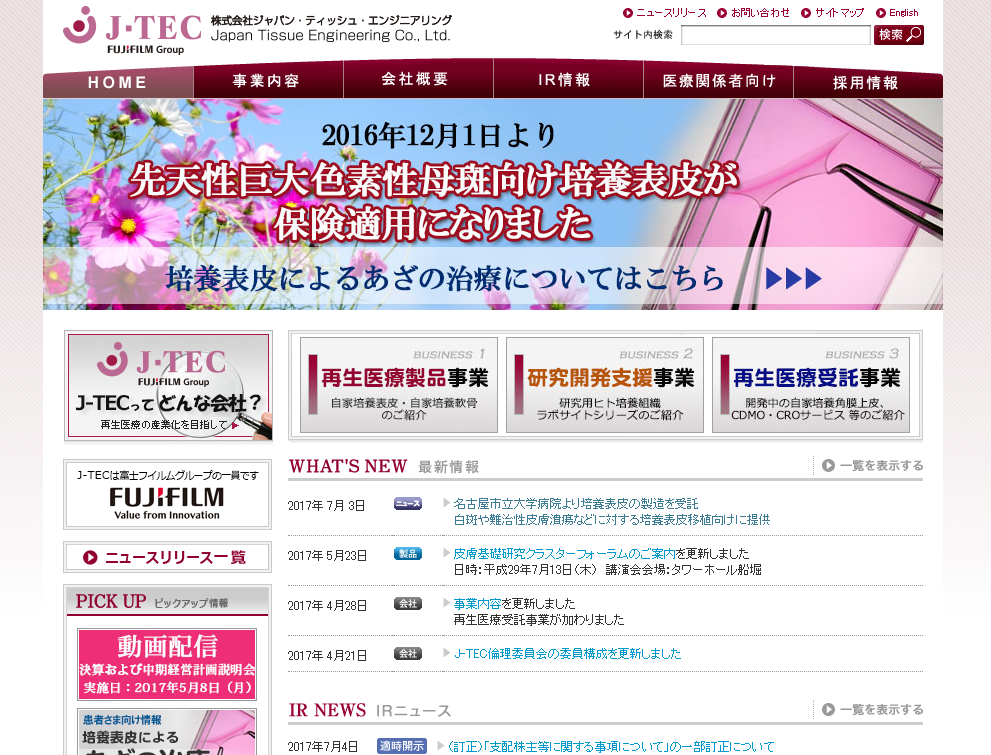991x755 pixels.
Task: Open サイトマップ link
Action: pyautogui.click(x=839, y=13)
